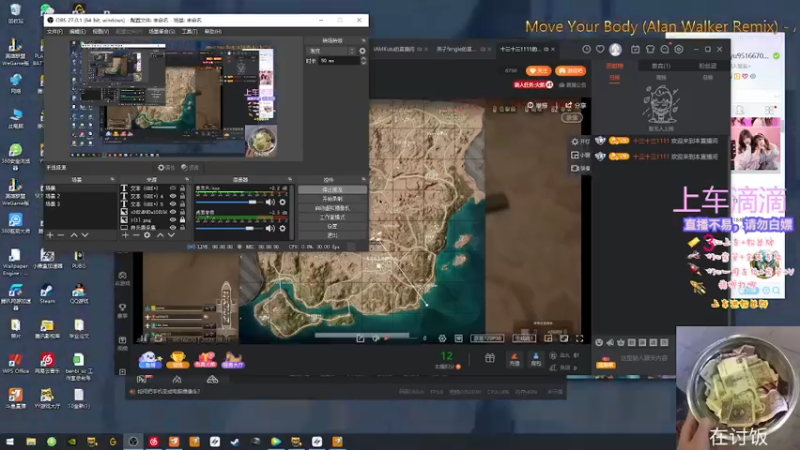Toggle 开灯 lights switch beside the player

[x=580, y=141]
